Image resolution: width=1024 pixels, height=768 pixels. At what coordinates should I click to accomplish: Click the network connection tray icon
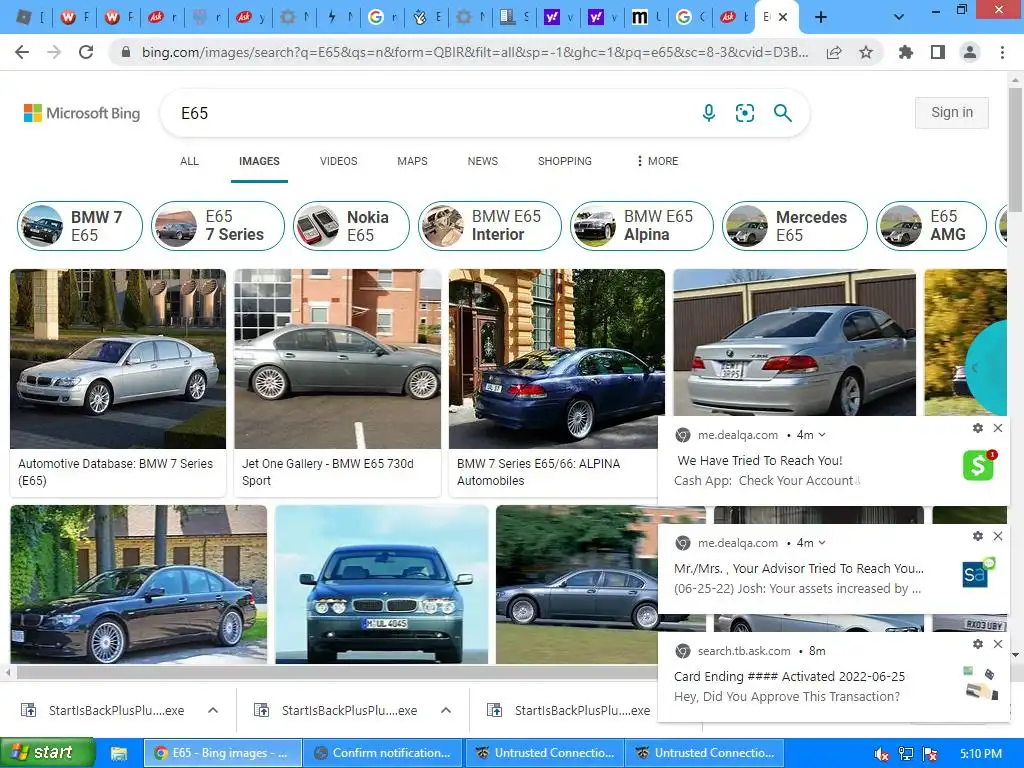coord(906,754)
